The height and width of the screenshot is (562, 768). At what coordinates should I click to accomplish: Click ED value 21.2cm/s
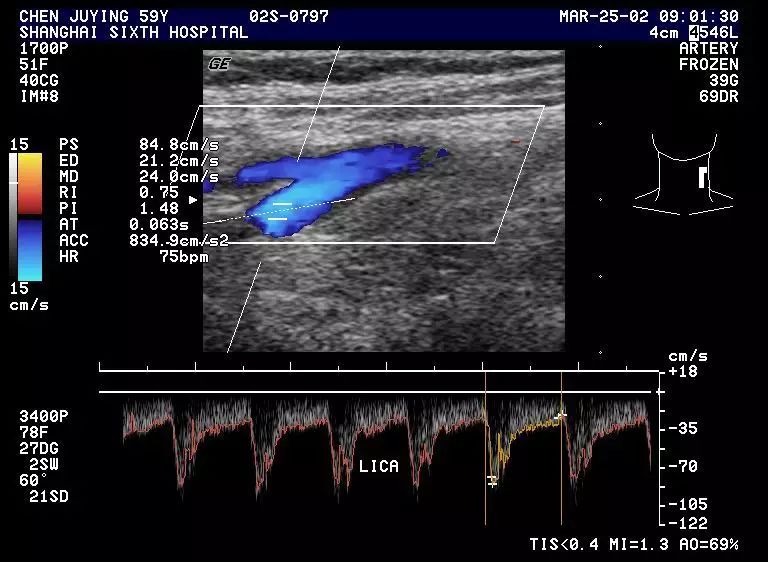(179, 161)
